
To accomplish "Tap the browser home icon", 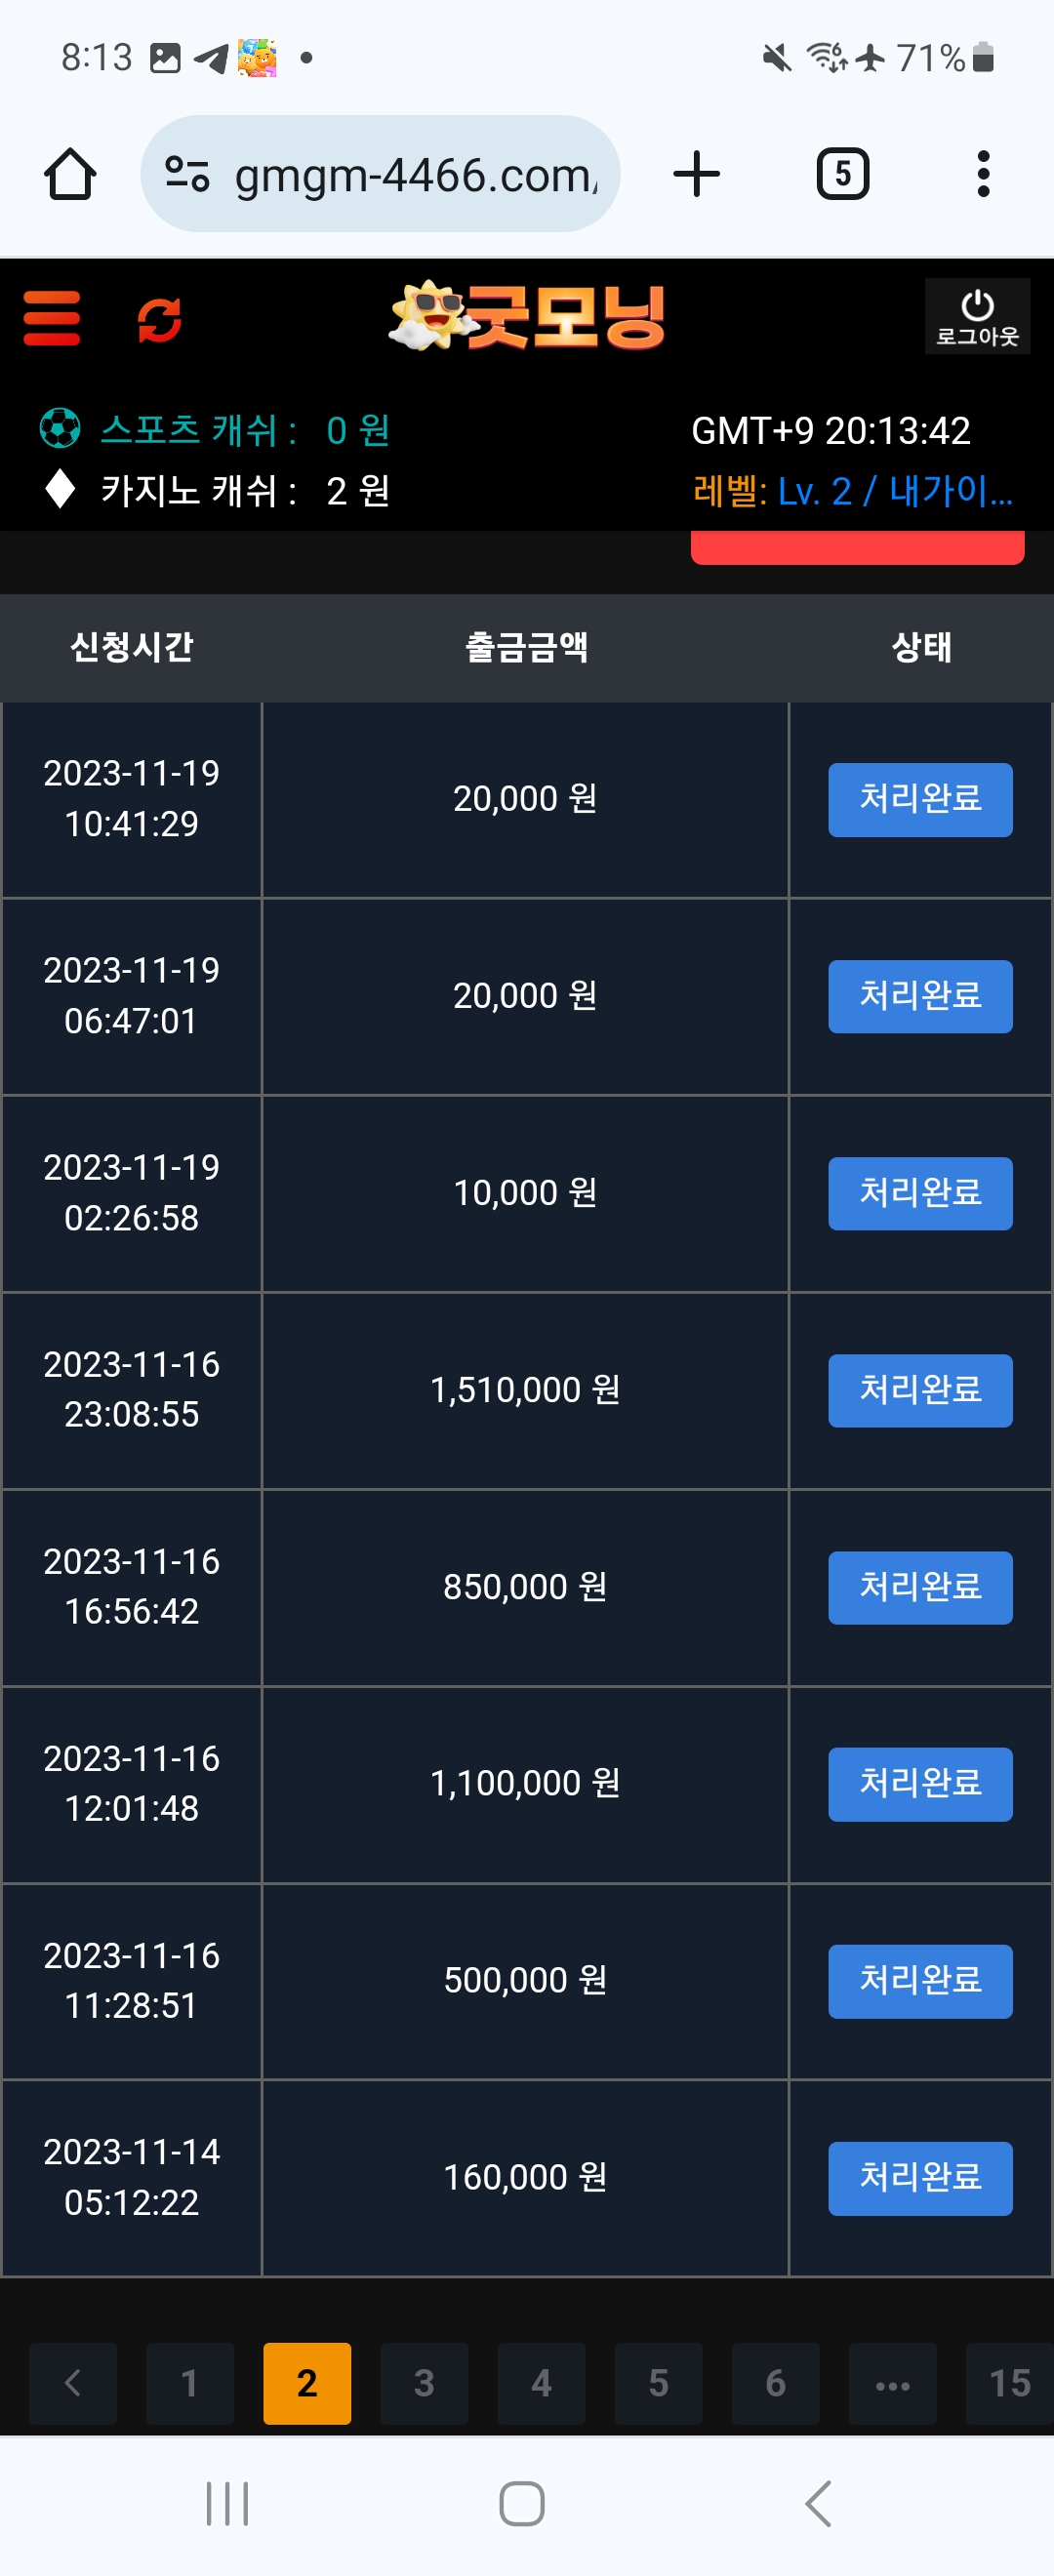I will tap(70, 174).
